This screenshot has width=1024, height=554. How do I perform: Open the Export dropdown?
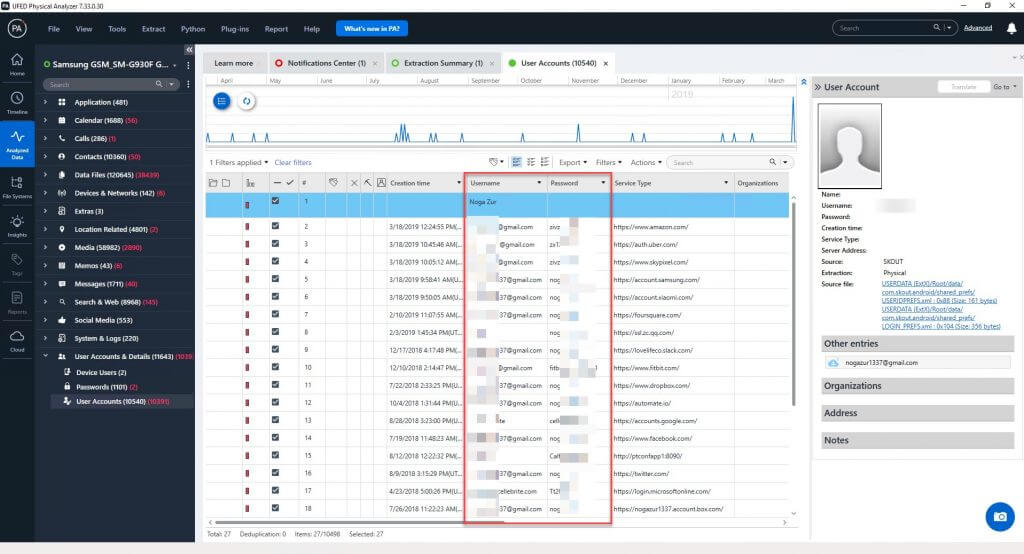573,162
